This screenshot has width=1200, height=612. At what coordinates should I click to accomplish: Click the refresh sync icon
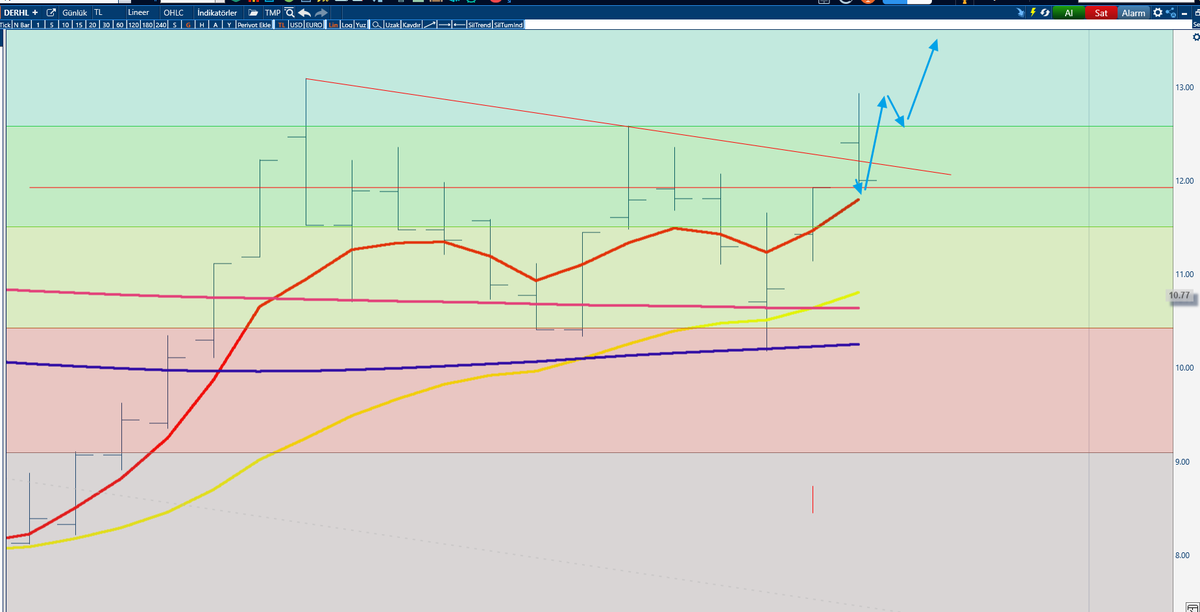tap(1045, 12)
